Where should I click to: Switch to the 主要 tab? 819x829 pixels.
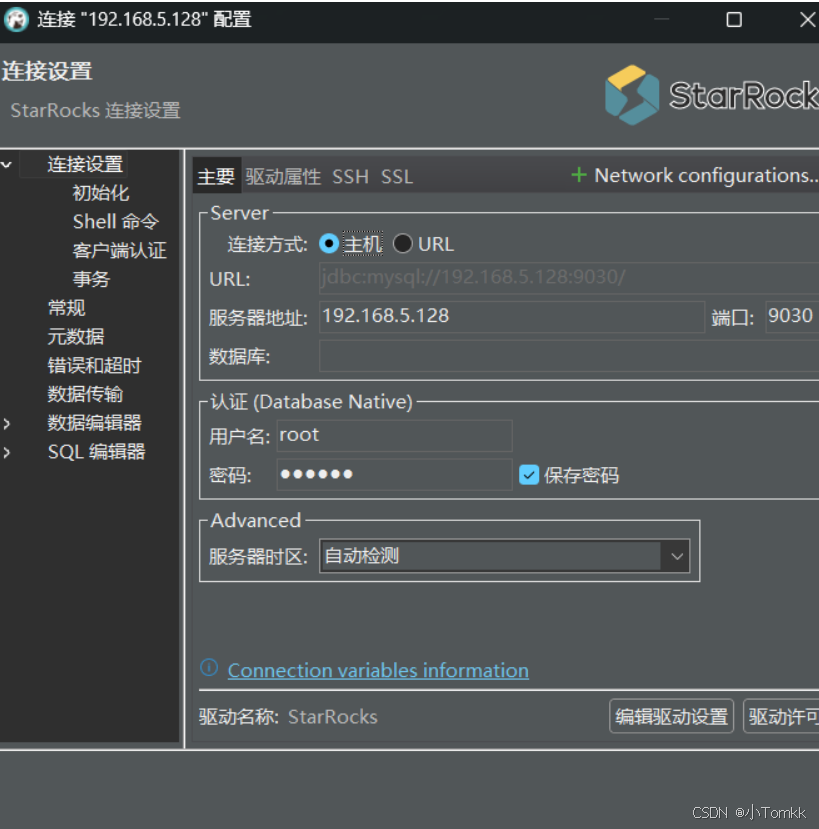pyautogui.click(x=216, y=176)
